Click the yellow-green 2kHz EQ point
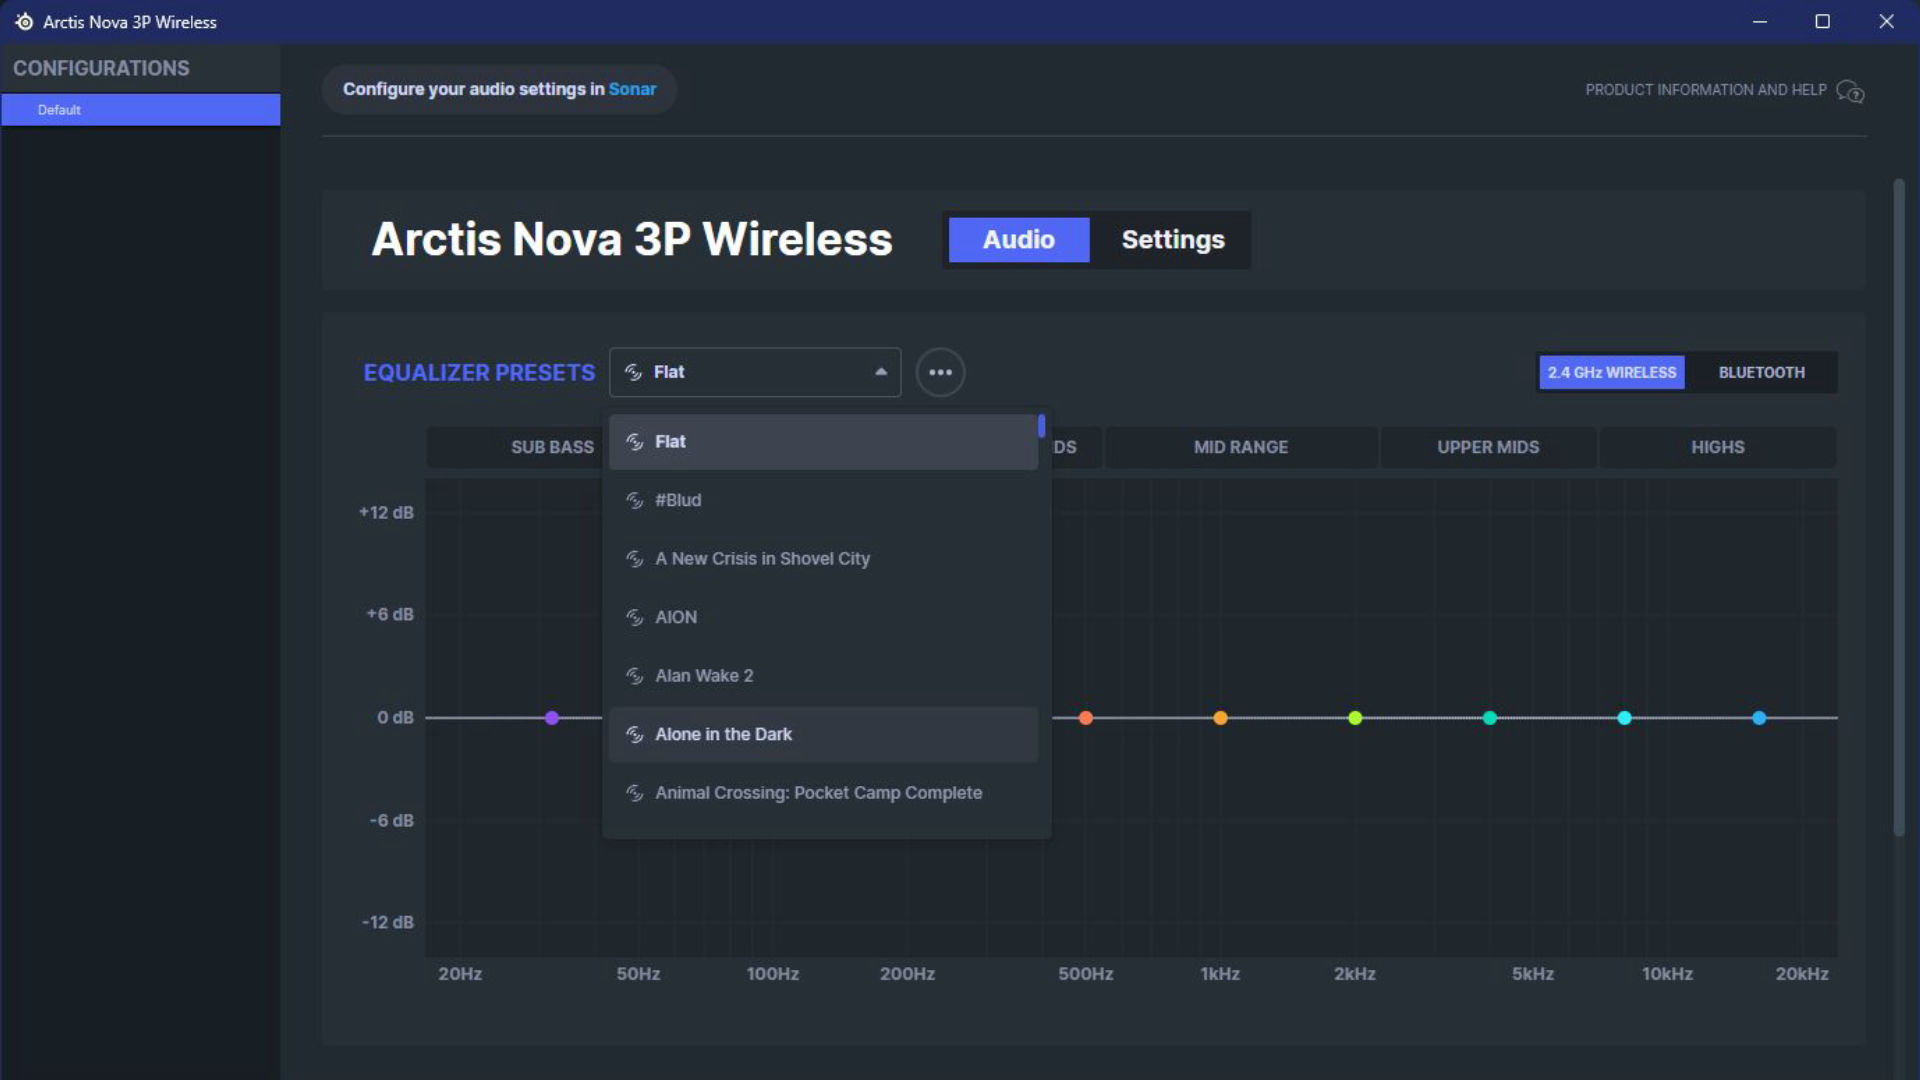Viewport: 1920px width, 1080px height. pyautogui.click(x=1355, y=718)
